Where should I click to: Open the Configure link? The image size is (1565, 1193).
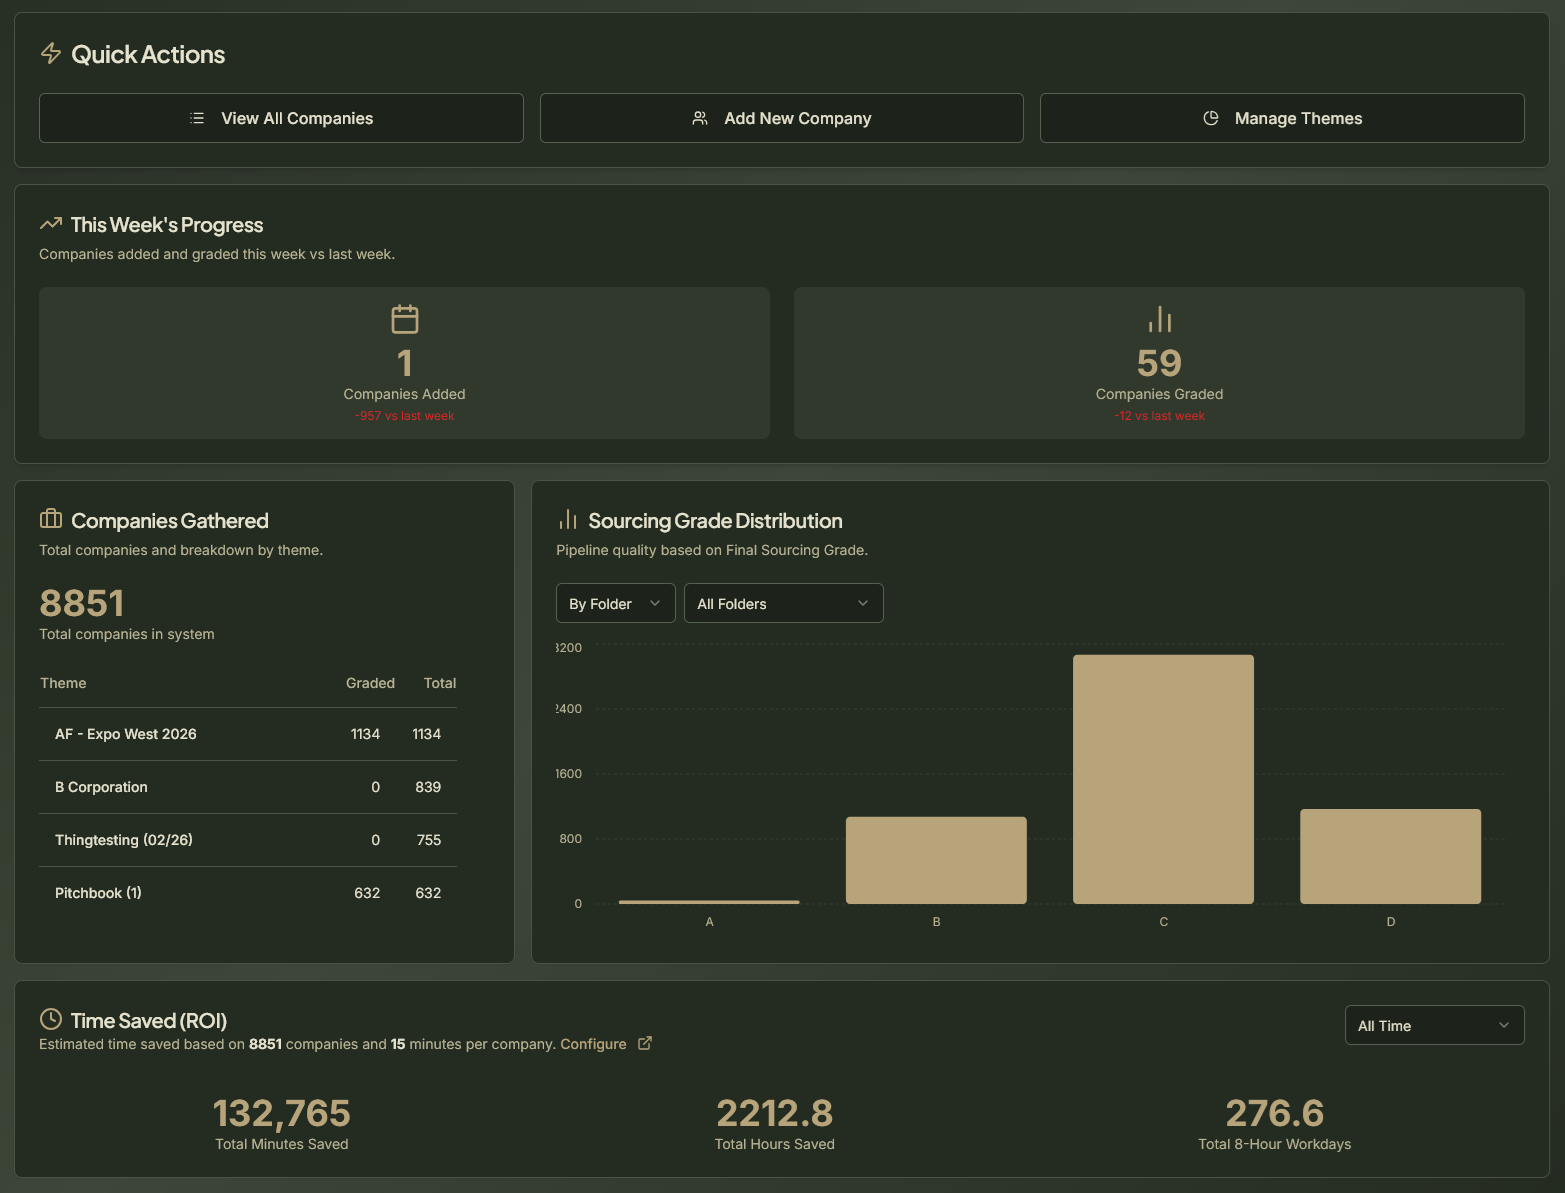(594, 1043)
